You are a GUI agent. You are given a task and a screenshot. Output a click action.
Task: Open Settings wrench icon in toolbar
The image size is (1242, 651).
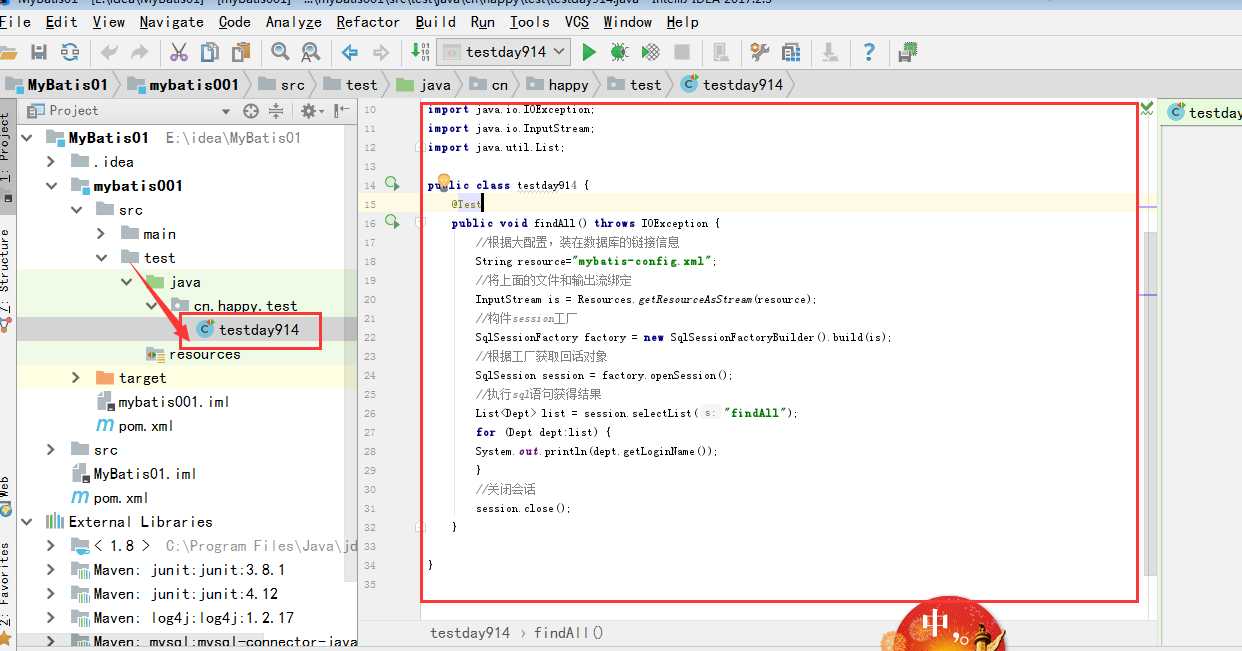tap(760, 52)
